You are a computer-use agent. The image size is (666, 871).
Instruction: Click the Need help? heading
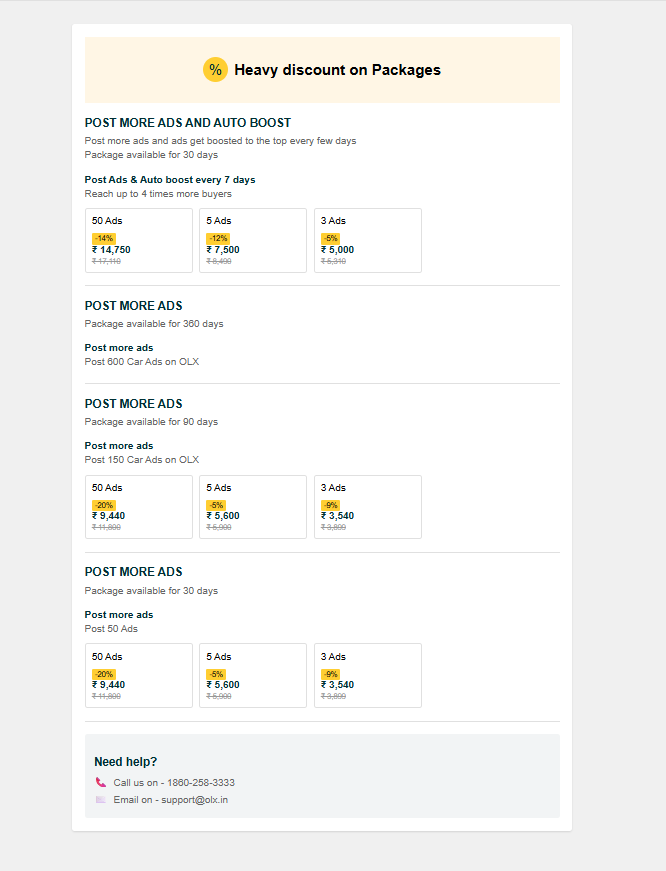[x=125, y=762]
